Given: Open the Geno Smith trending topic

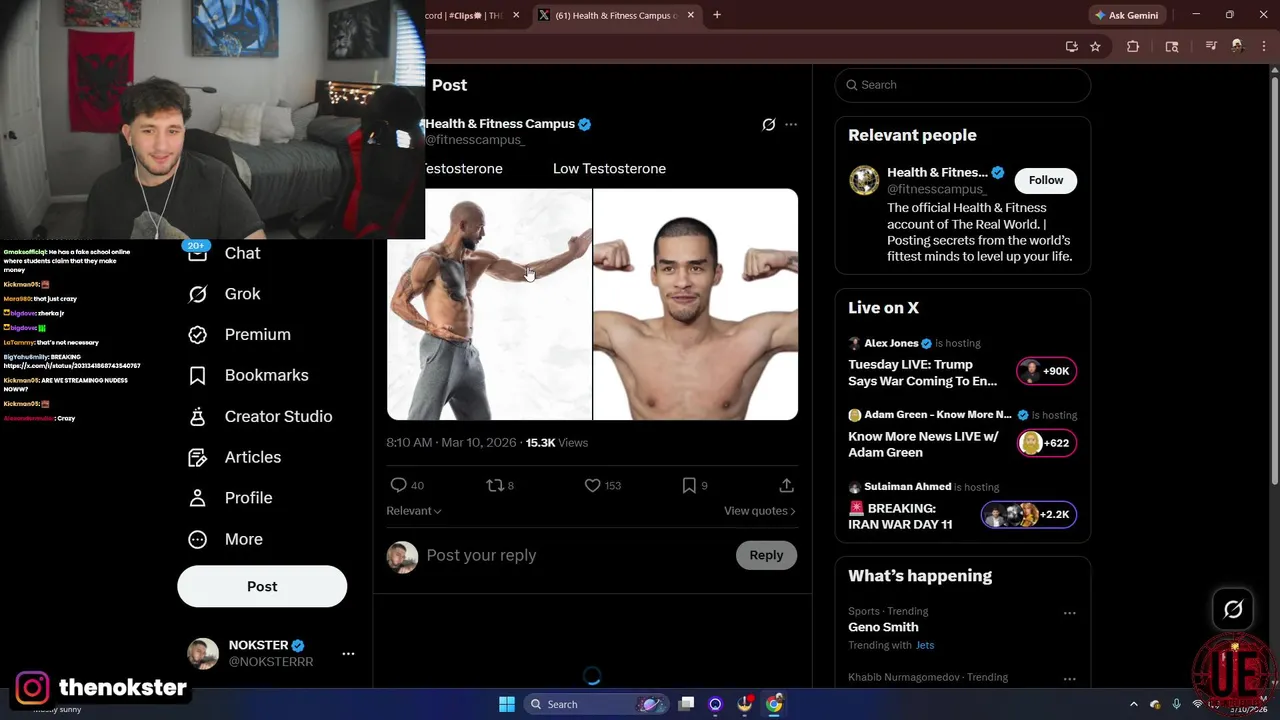Looking at the screenshot, I should click(x=883, y=627).
